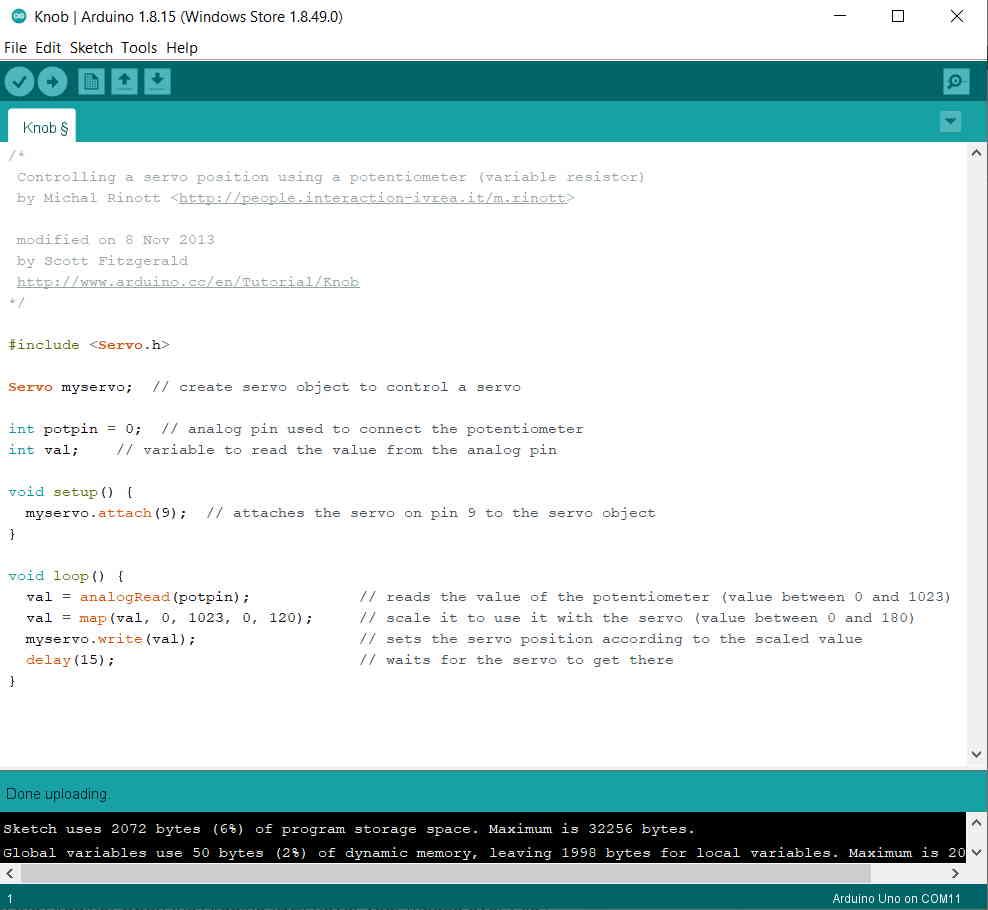This screenshot has width=988, height=910.
Task: Open the Edit menu
Action: 48,48
